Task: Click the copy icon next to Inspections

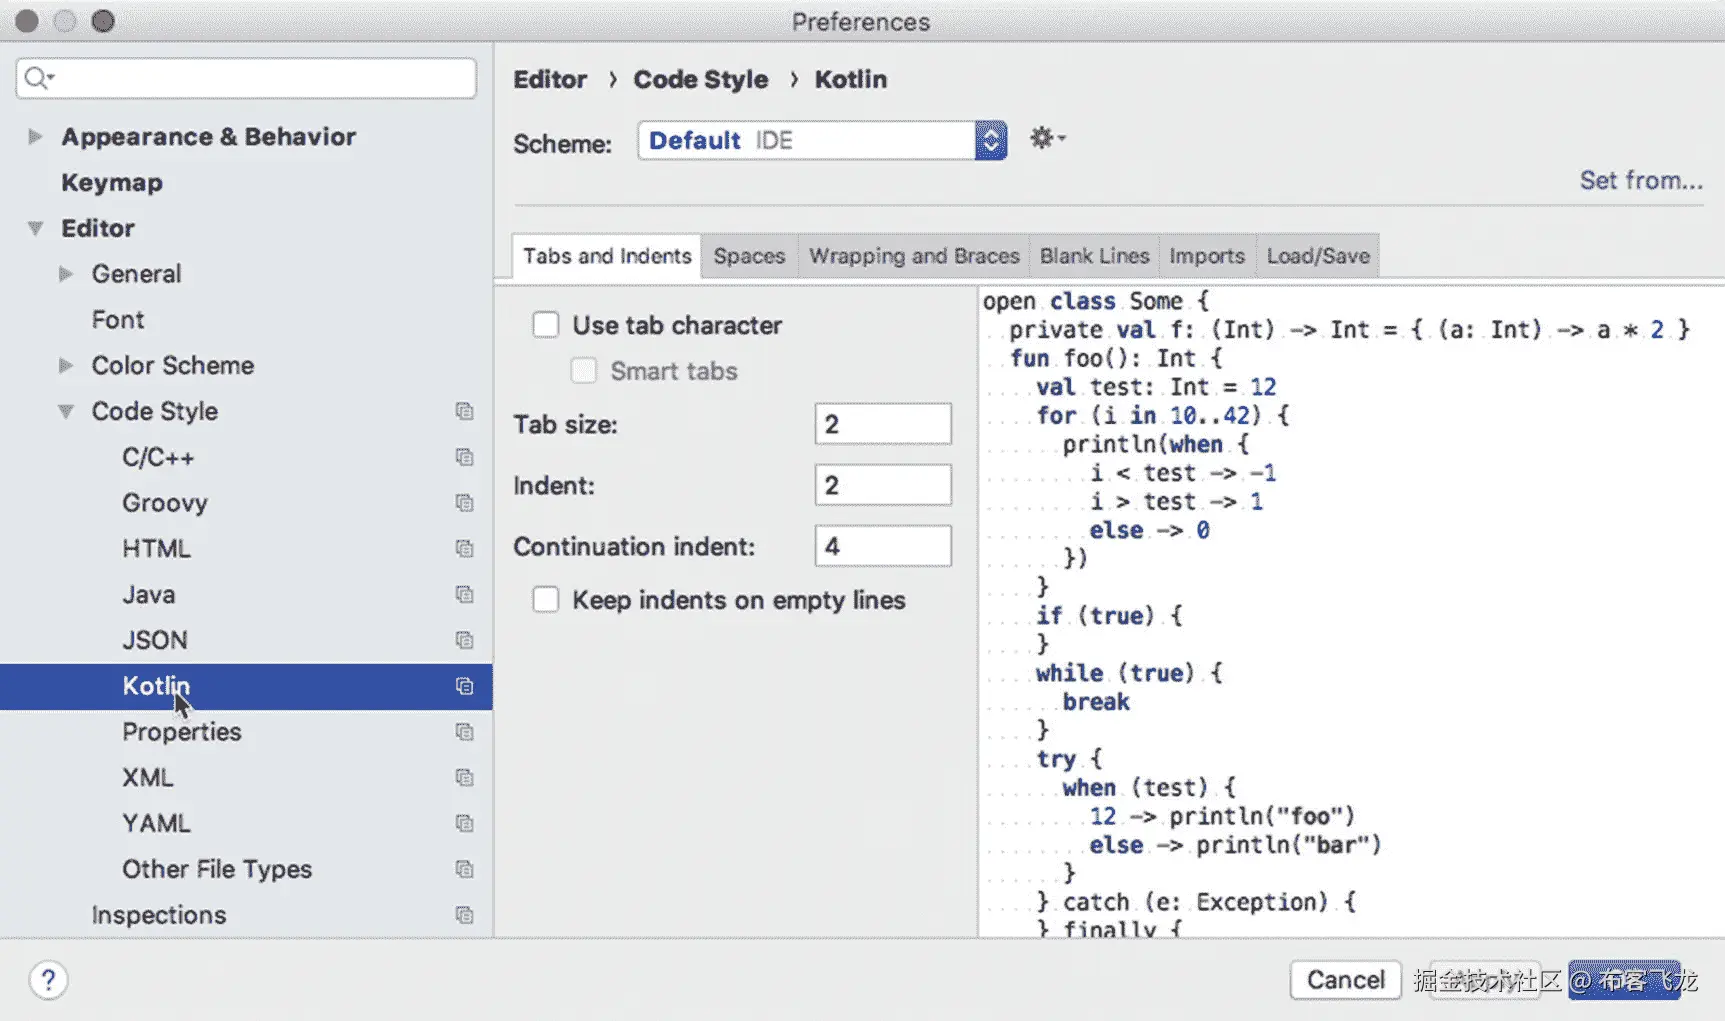Action: [464, 915]
